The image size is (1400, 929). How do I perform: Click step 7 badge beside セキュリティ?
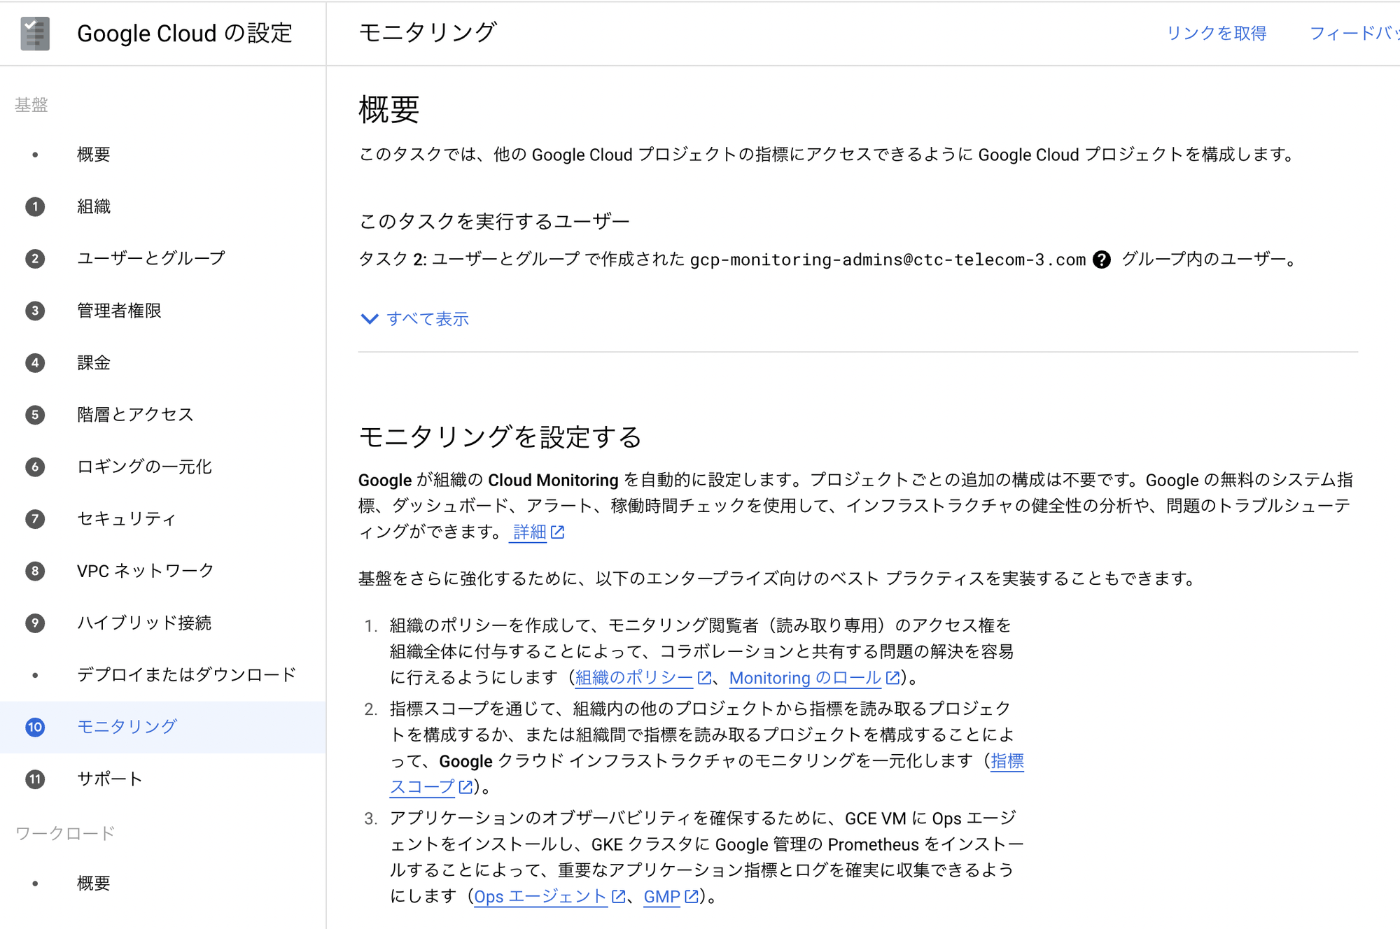click(35, 519)
